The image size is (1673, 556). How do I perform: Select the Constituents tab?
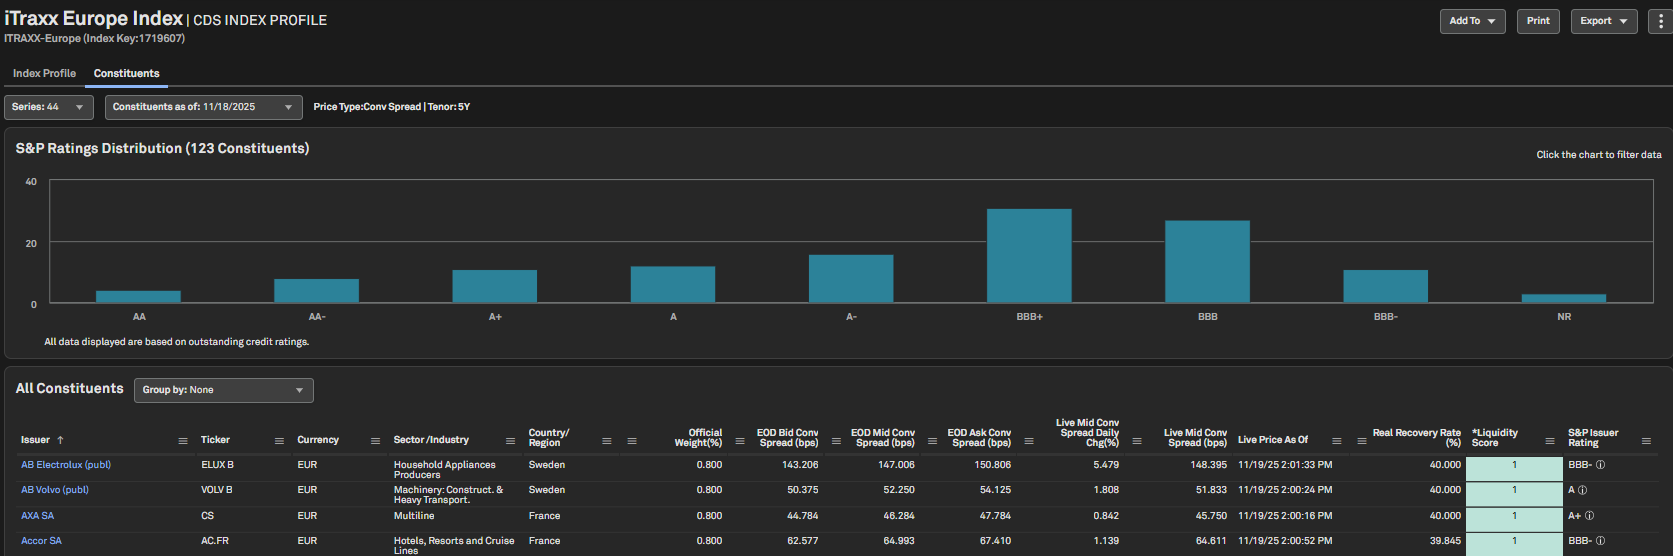pyautogui.click(x=126, y=74)
